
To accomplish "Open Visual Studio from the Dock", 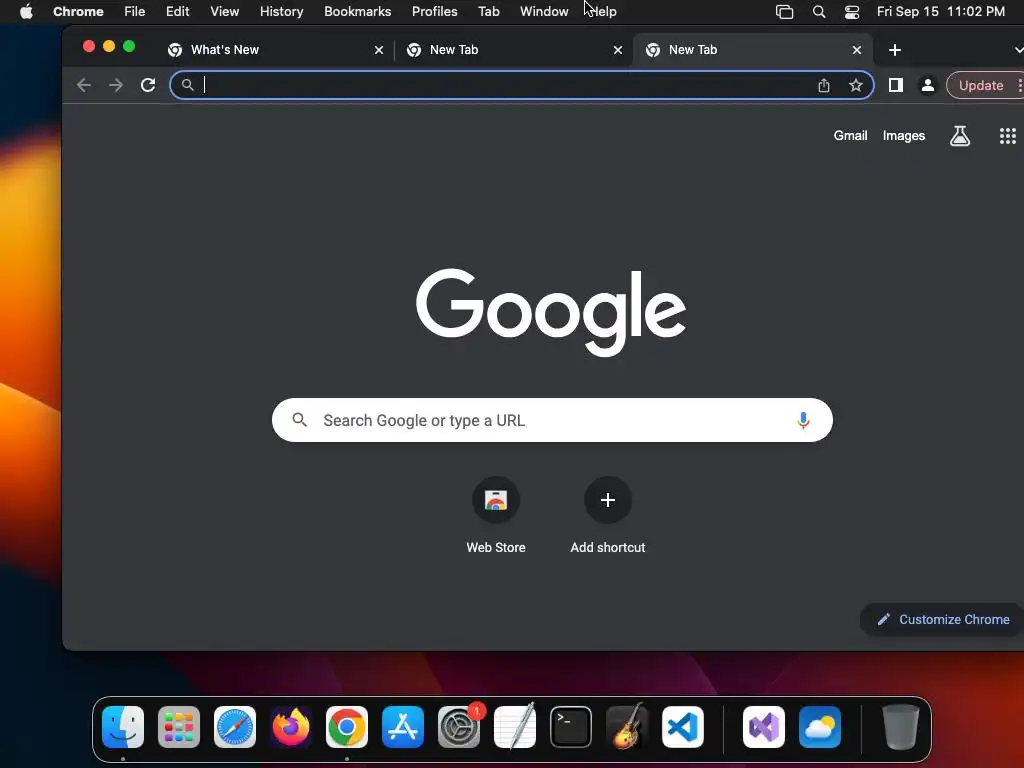I will click(763, 727).
